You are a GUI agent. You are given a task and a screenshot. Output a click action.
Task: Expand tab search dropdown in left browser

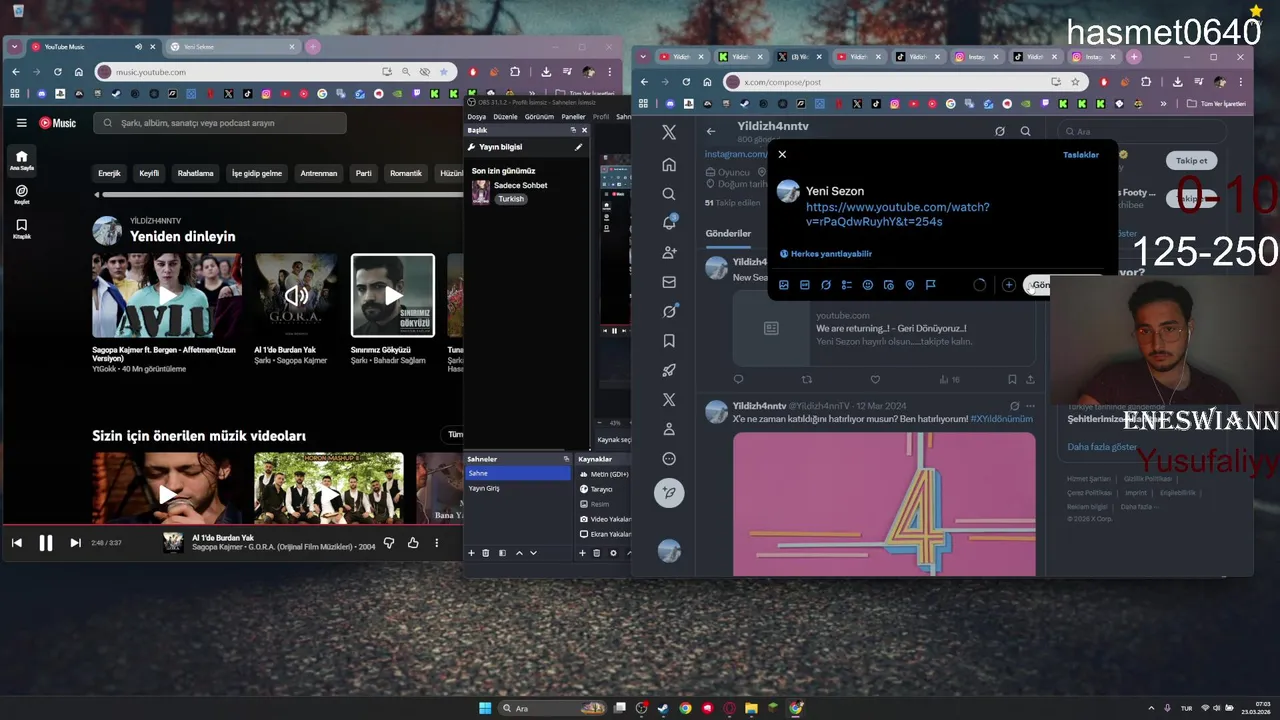click(x=16, y=47)
